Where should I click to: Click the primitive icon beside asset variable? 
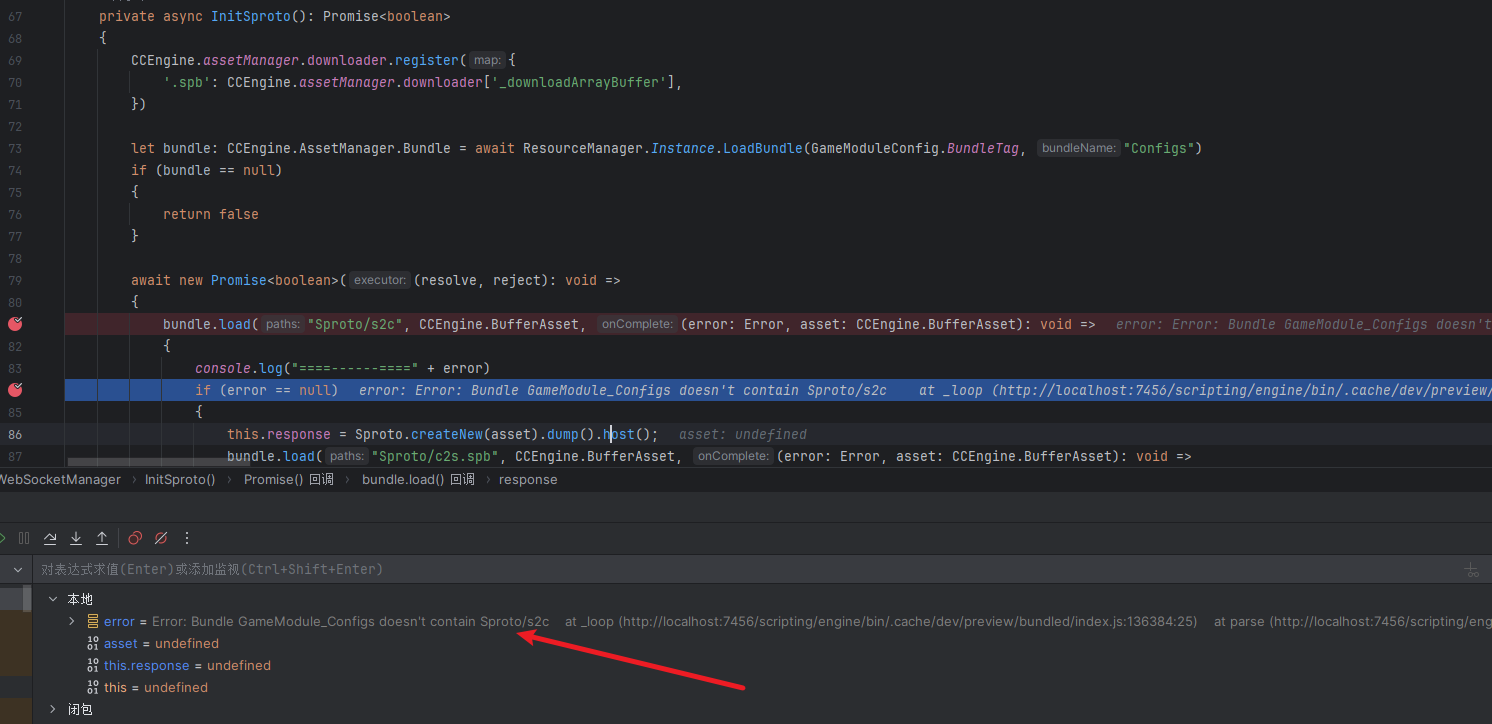pyautogui.click(x=93, y=644)
